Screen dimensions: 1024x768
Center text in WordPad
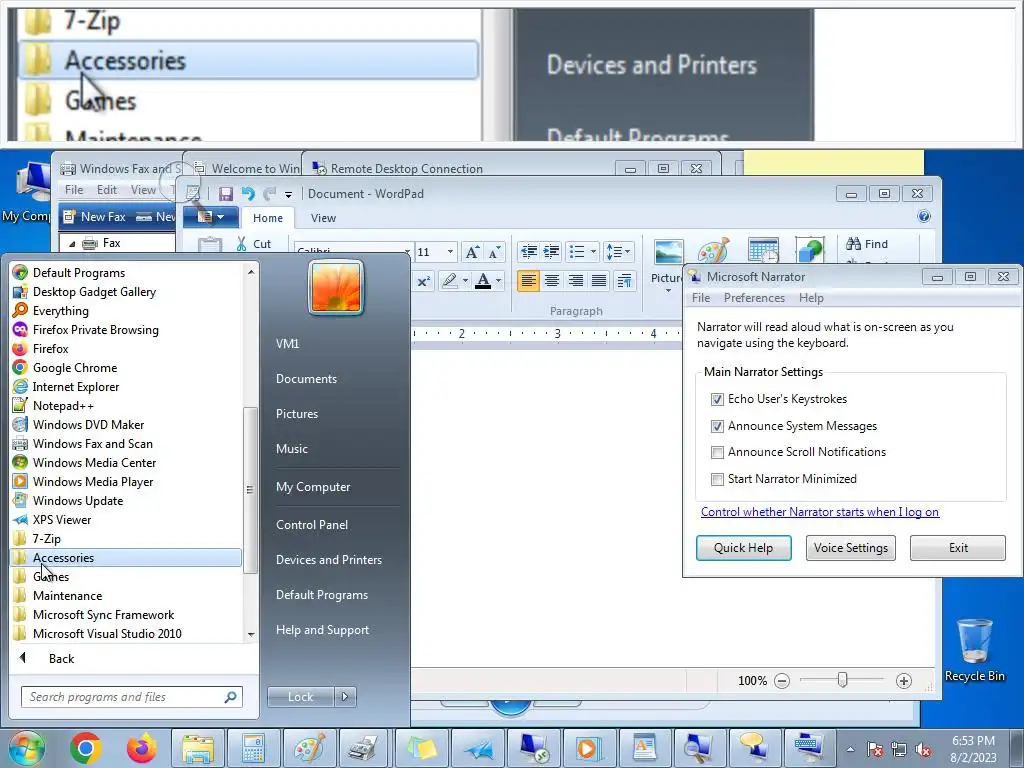click(x=552, y=281)
